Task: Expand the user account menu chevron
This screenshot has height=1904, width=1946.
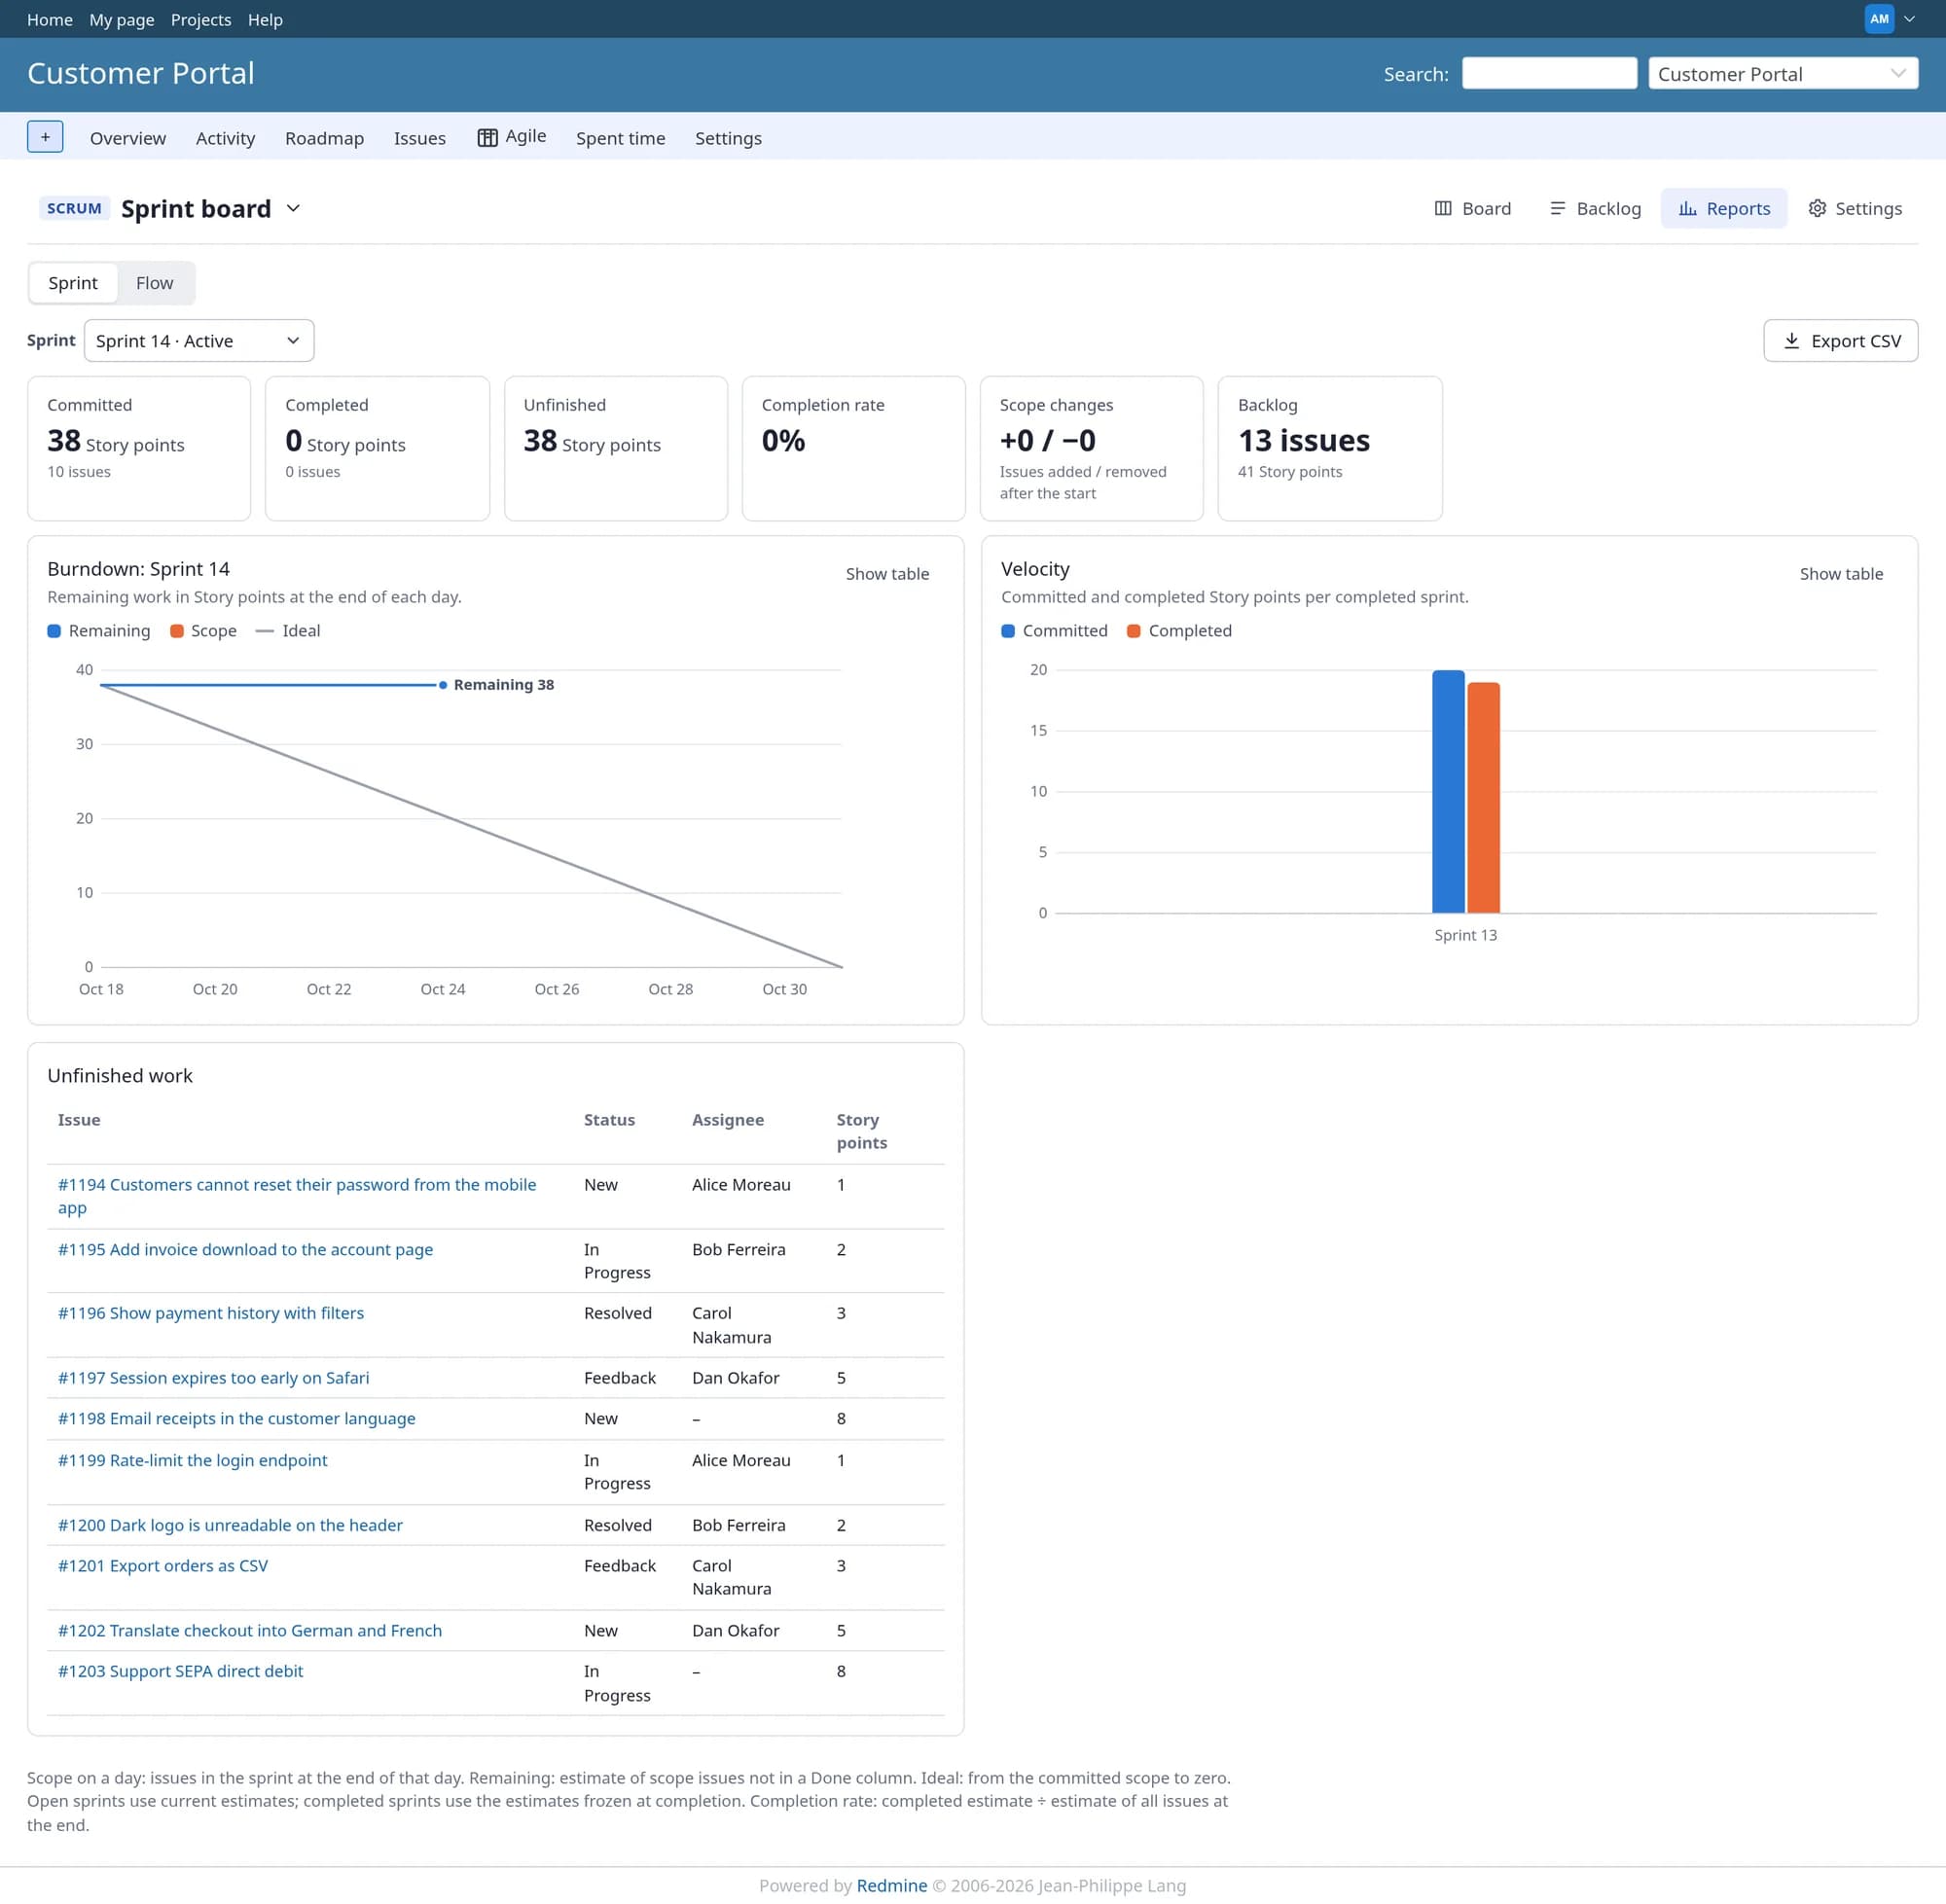Action: tap(1909, 19)
